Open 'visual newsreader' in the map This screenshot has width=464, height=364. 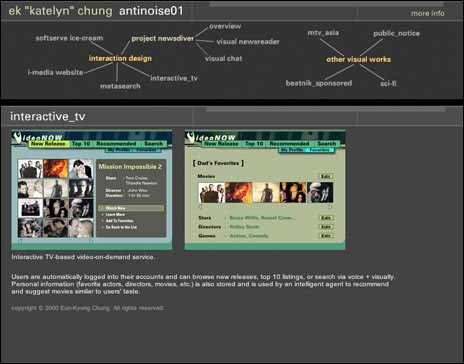[248, 42]
